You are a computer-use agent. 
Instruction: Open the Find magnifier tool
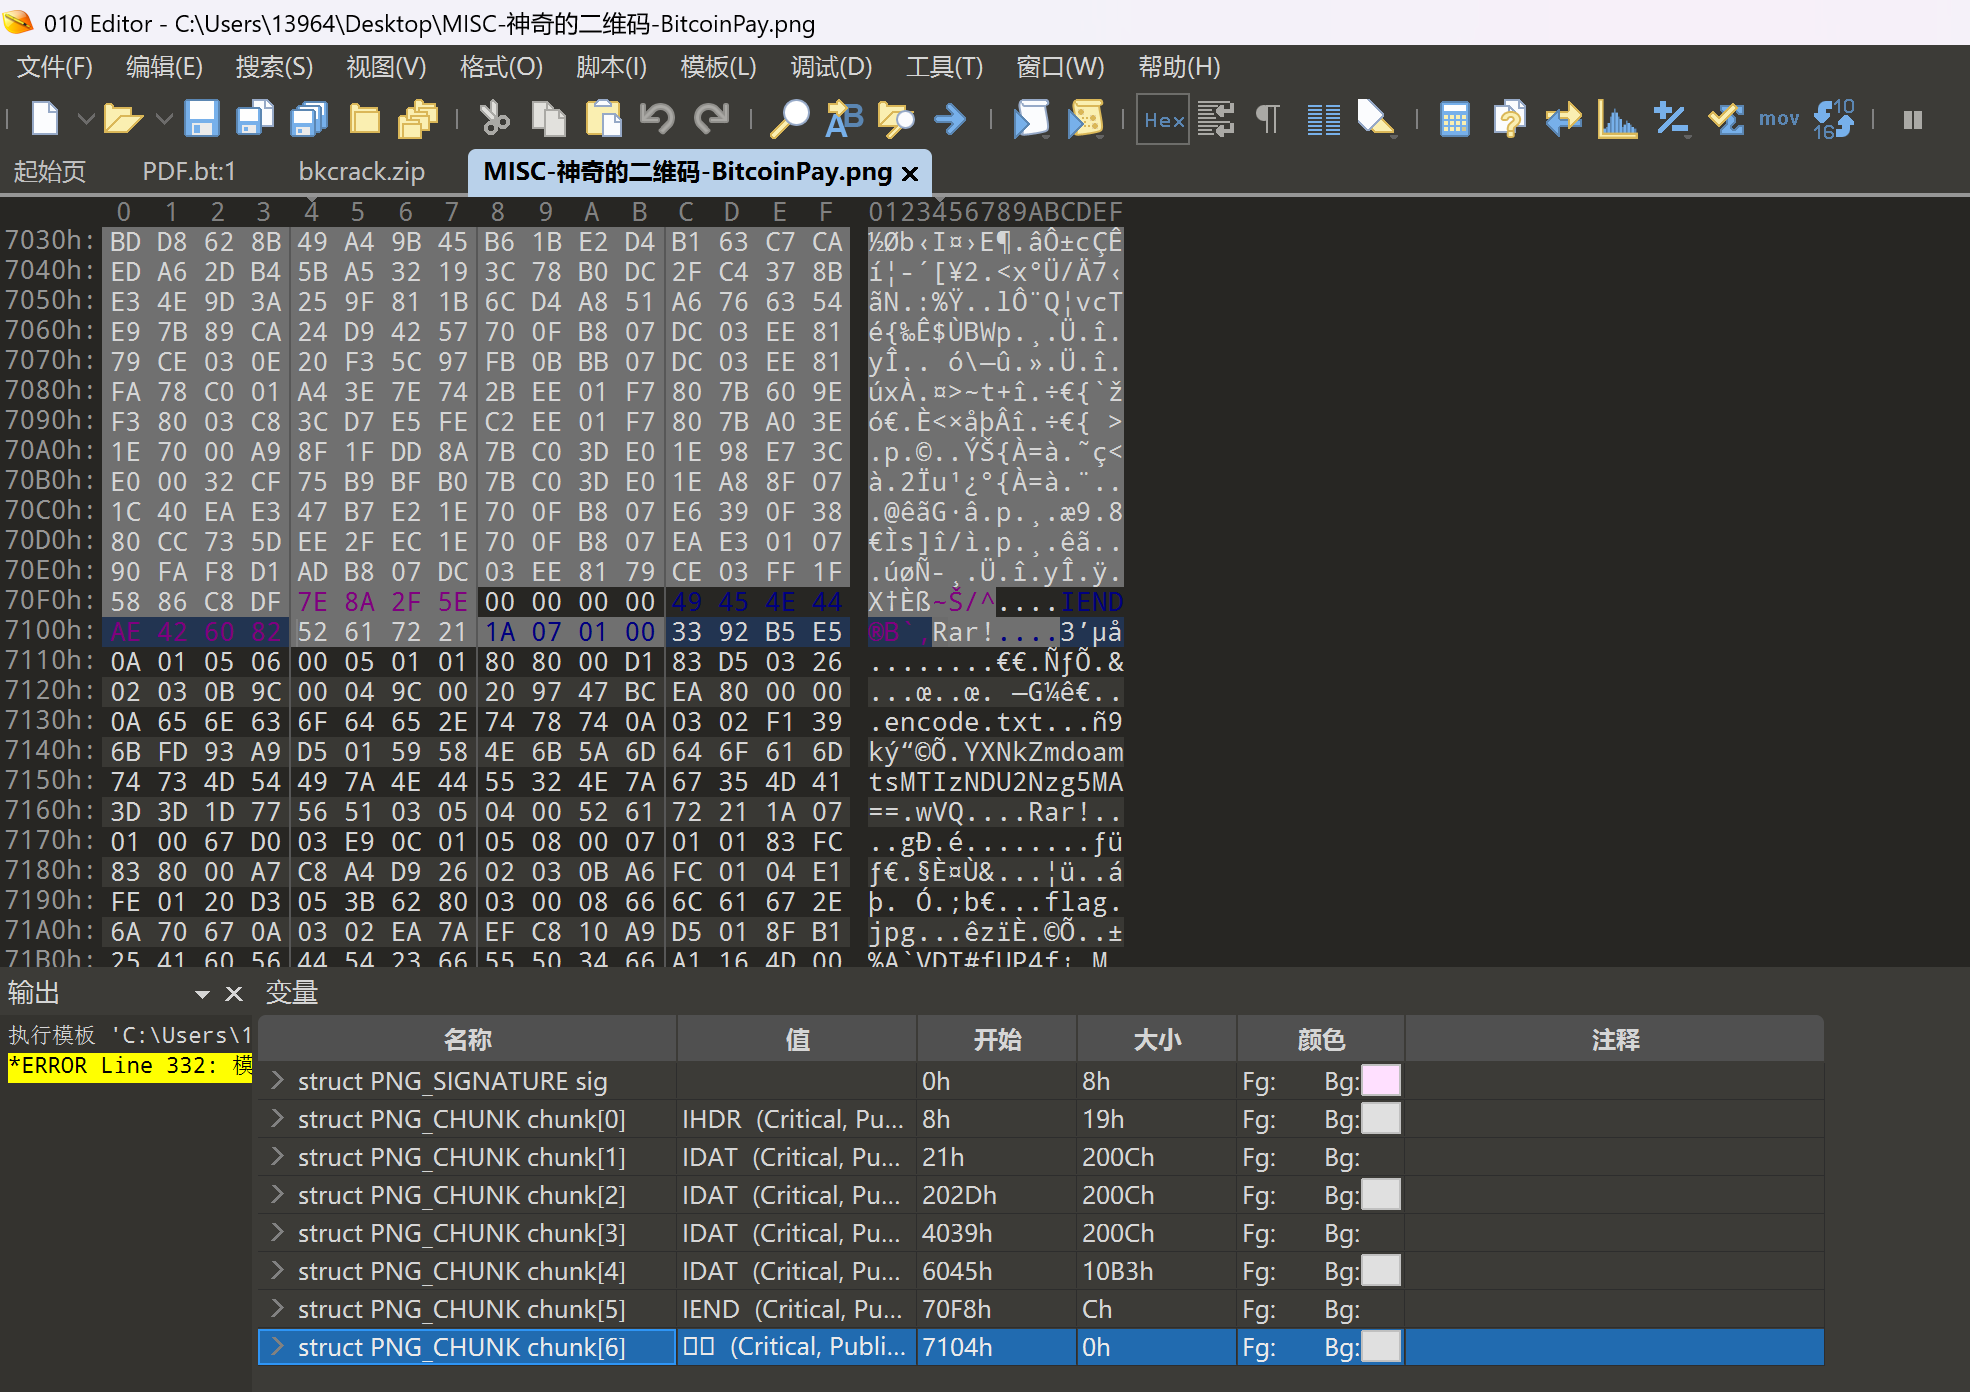[x=789, y=119]
